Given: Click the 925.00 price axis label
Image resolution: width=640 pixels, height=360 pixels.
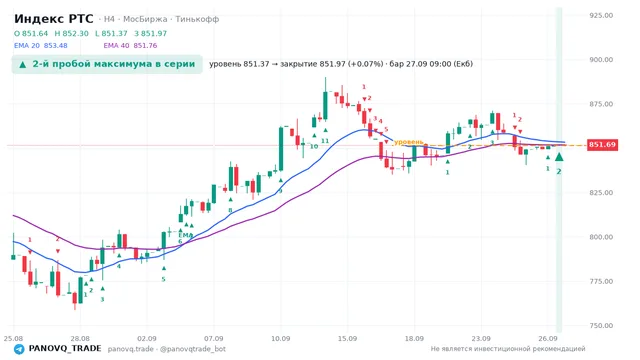Looking at the screenshot, I should tap(601, 15).
